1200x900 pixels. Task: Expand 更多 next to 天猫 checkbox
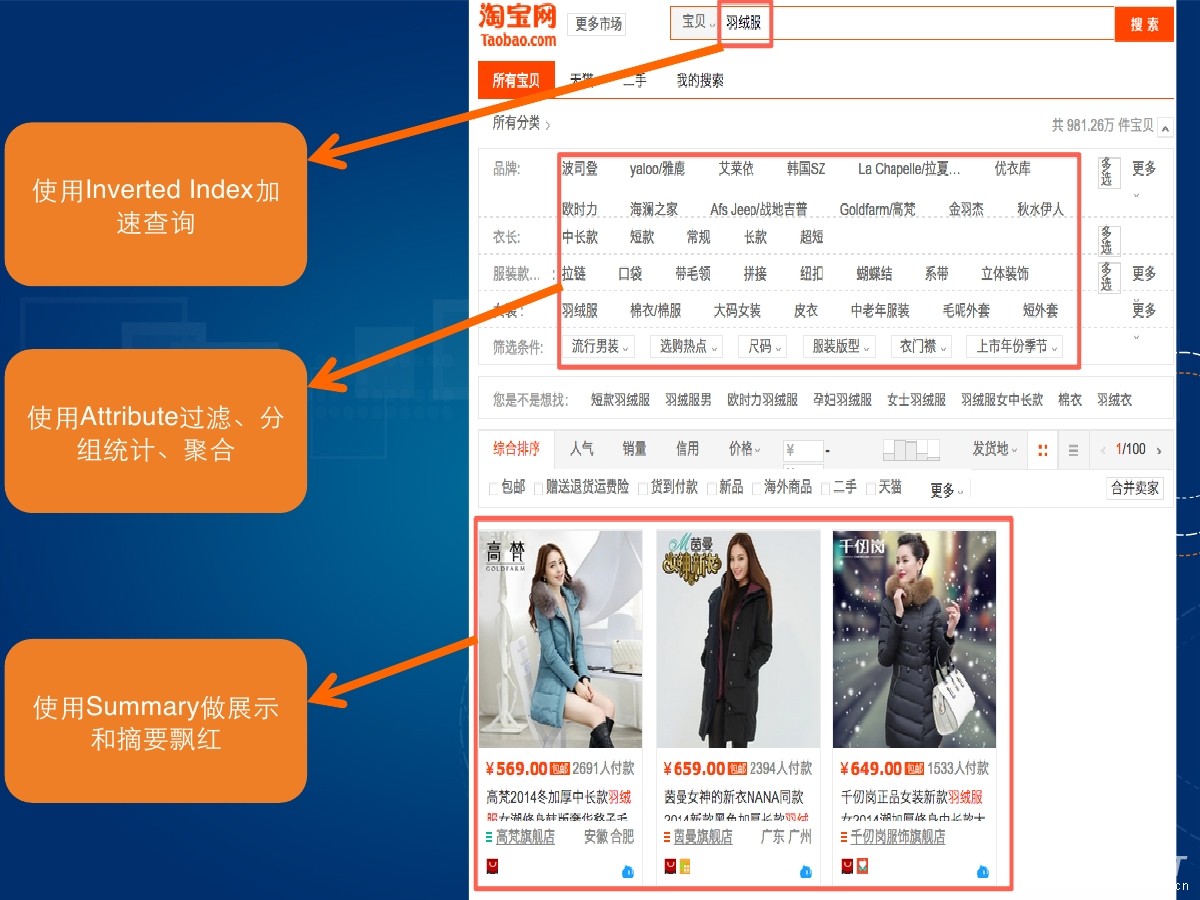tap(949, 491)
